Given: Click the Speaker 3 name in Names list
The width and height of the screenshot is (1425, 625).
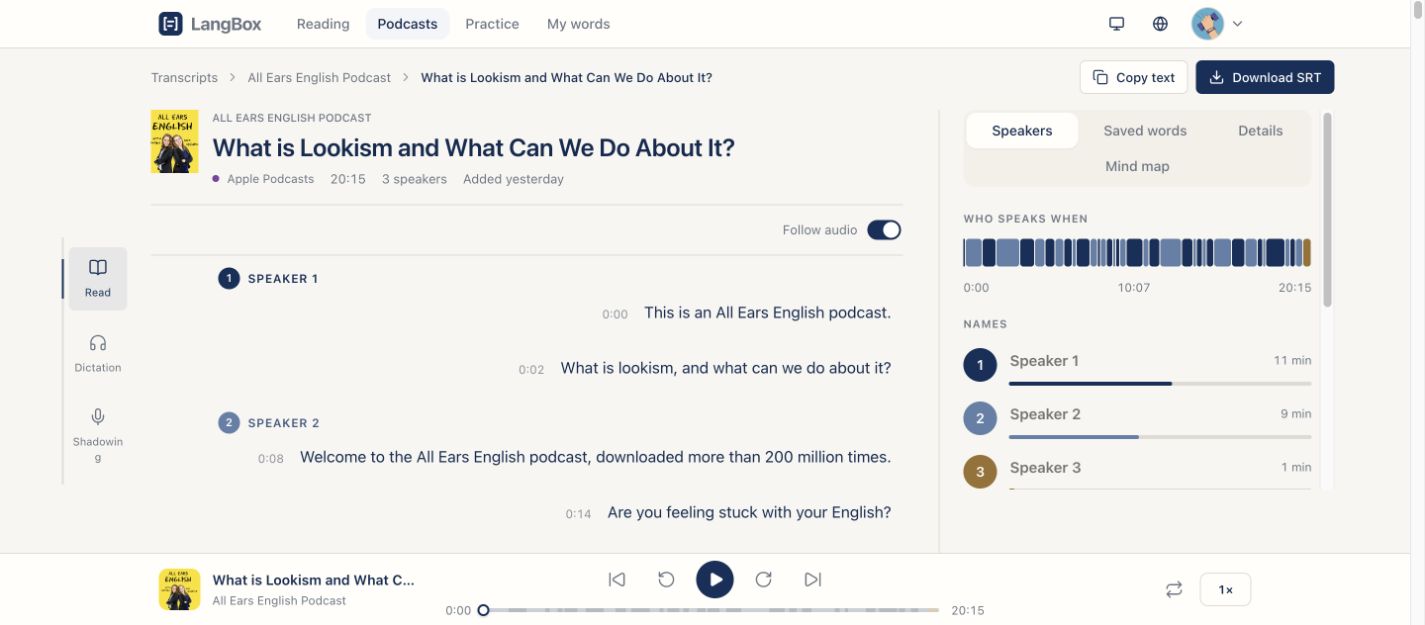Looking at the screenshot, I should [1045, 467].
